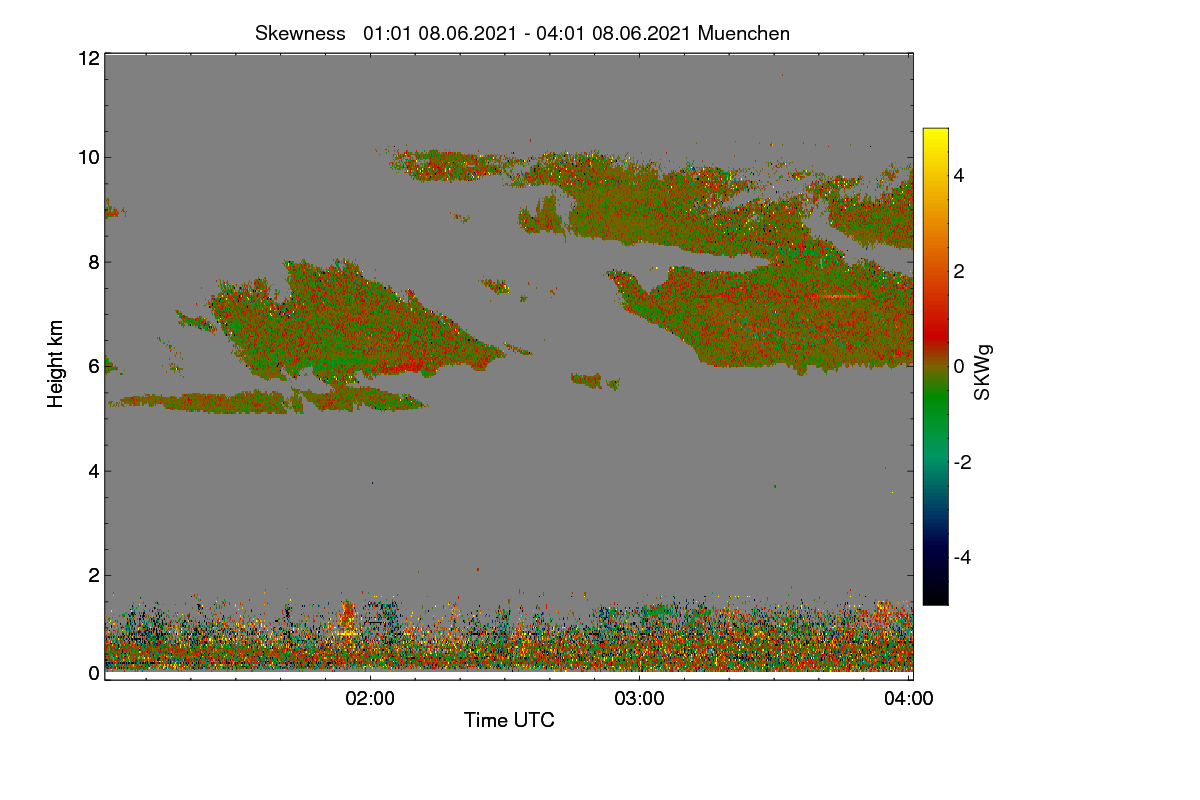The image size is (1200, 800).
Task: Click the height tick label 6
Action: [x=92, y=366]
